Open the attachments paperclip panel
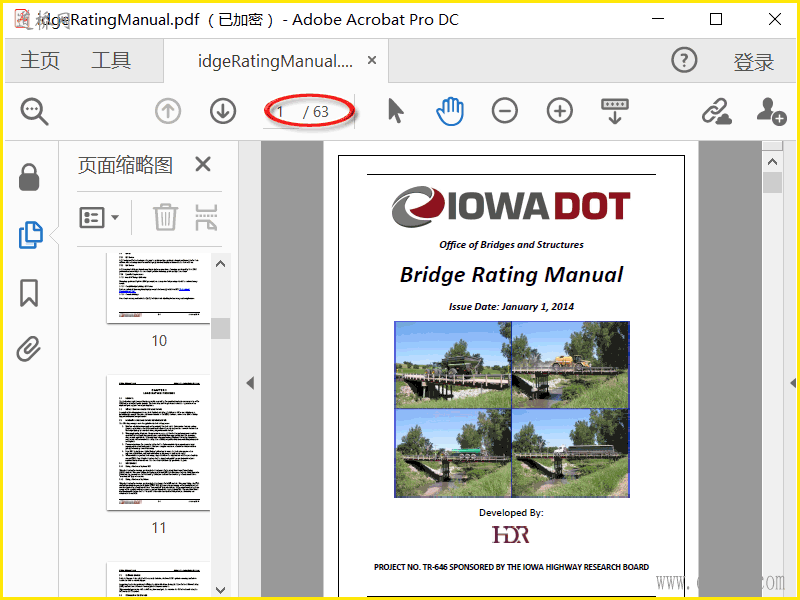 [29, 349]
